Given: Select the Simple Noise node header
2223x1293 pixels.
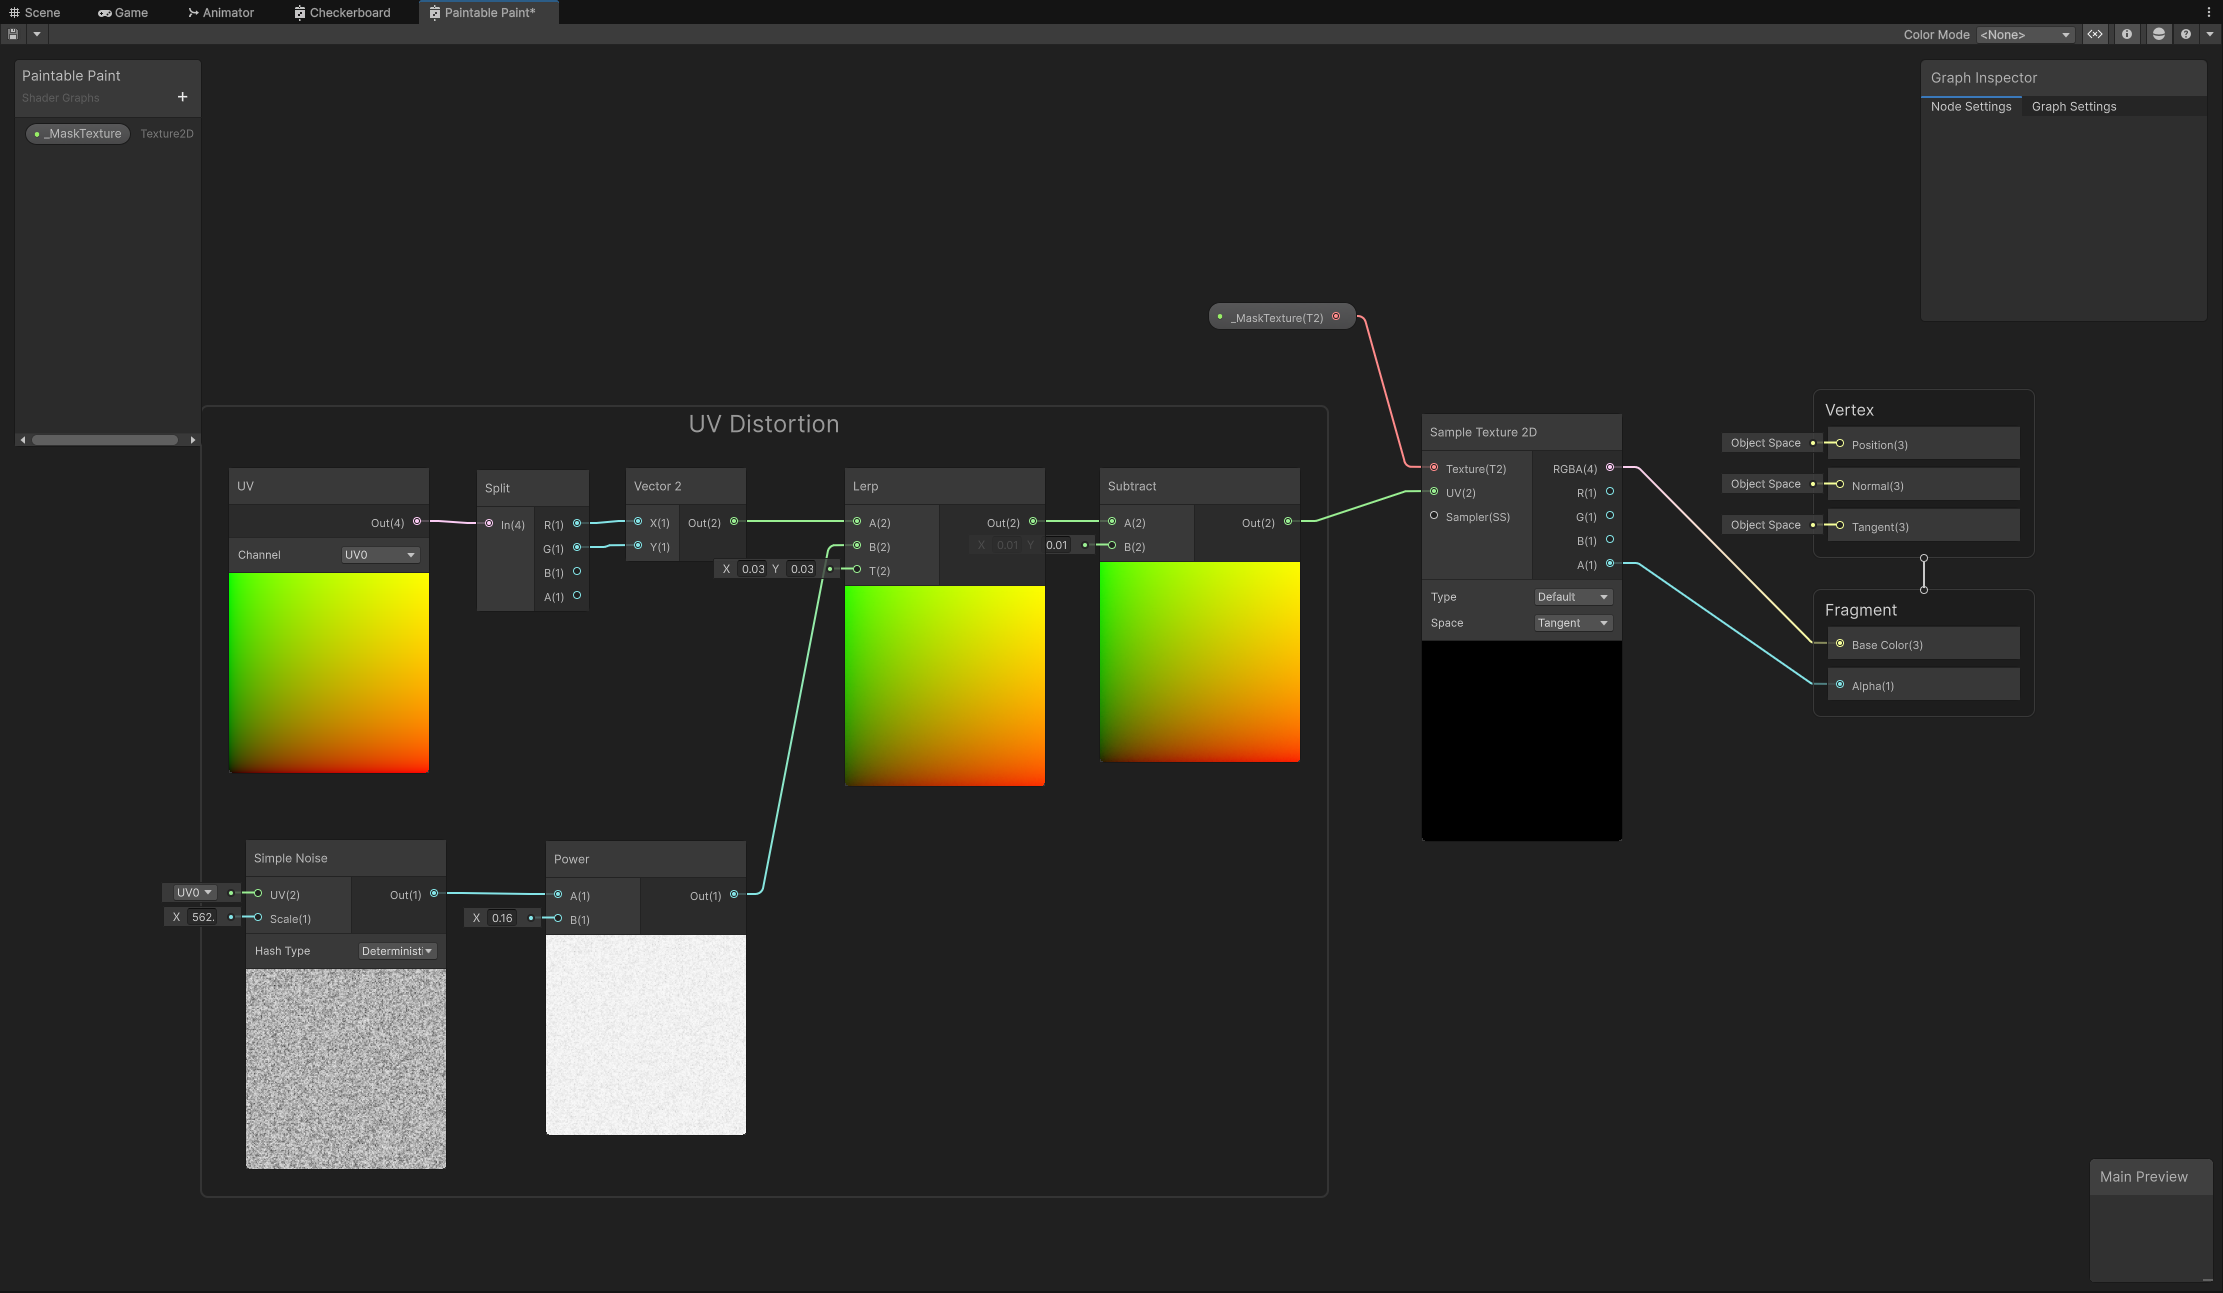Looking at the screenshot, I should [346, 858].
